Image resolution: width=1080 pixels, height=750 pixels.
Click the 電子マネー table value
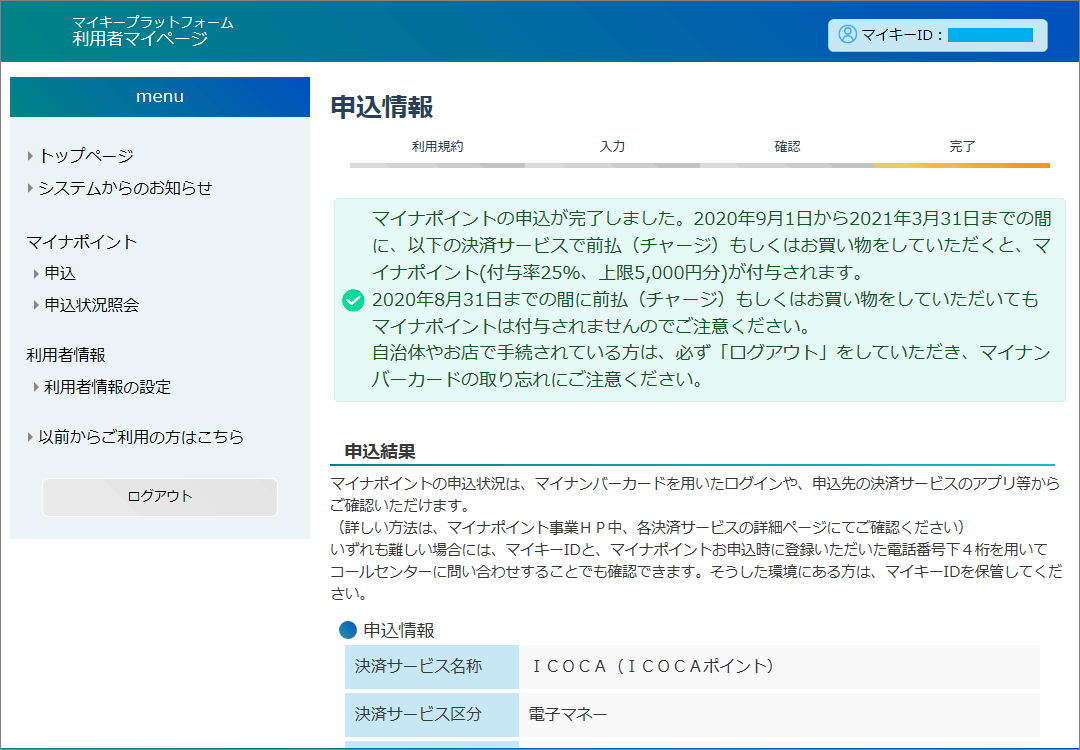(x=568, y=714)
